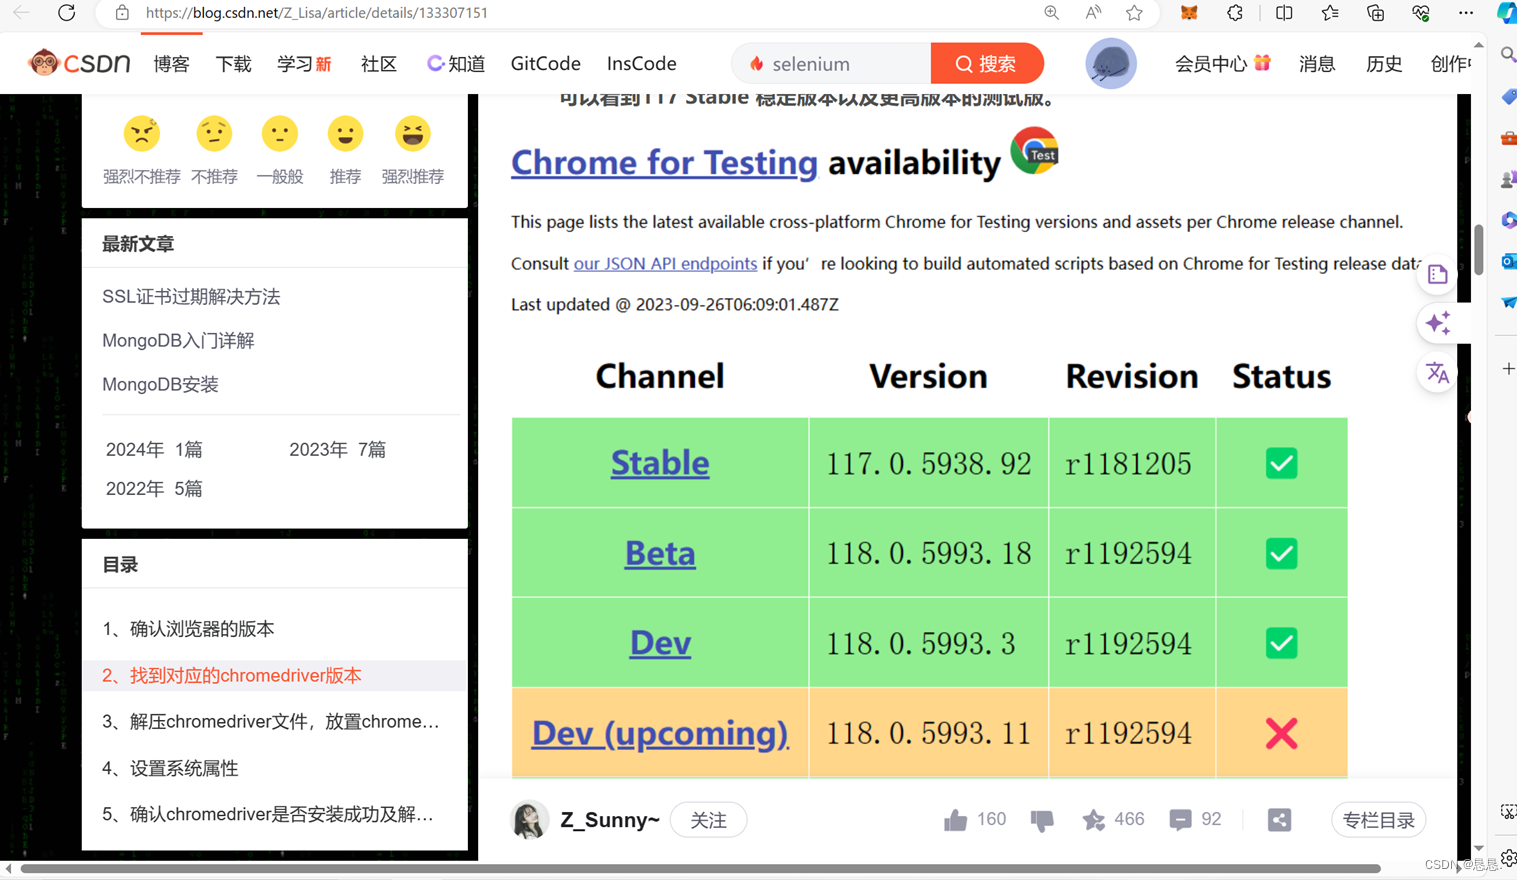Switch to the GitCode menu item
This screenshot has width=1517, height=880.
coord(545,63)
